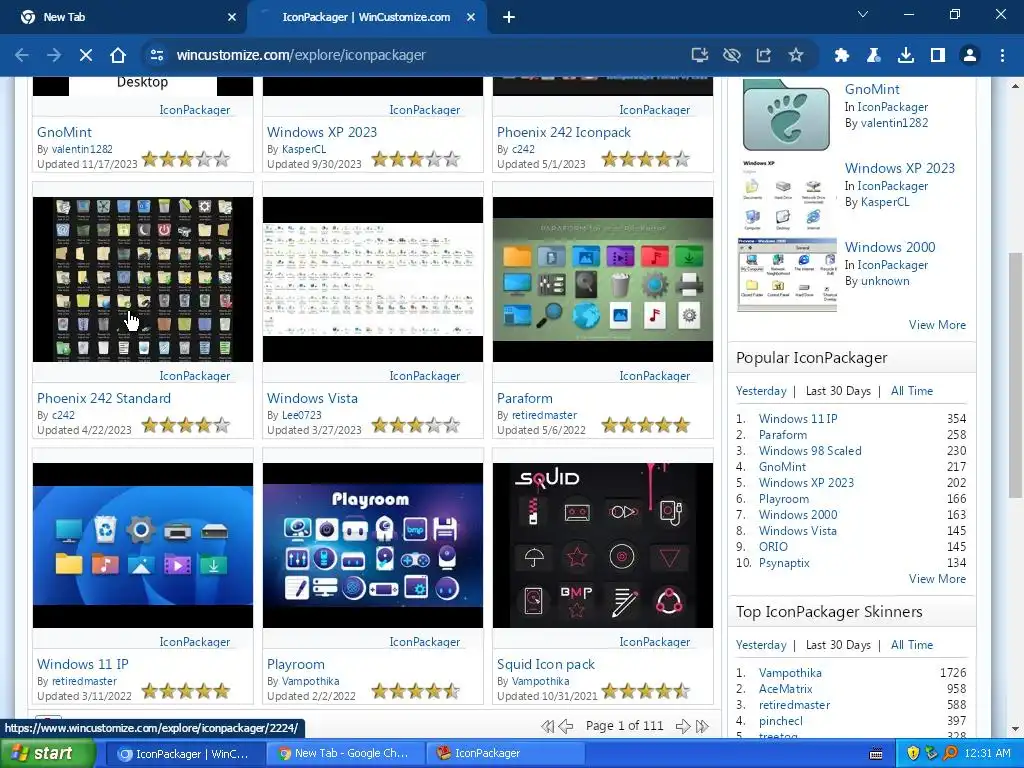Open Phoenix 242 Iconpack link
Viewport: 1024px width, 768px height.
pyautogui.click(x=564, y=132)
